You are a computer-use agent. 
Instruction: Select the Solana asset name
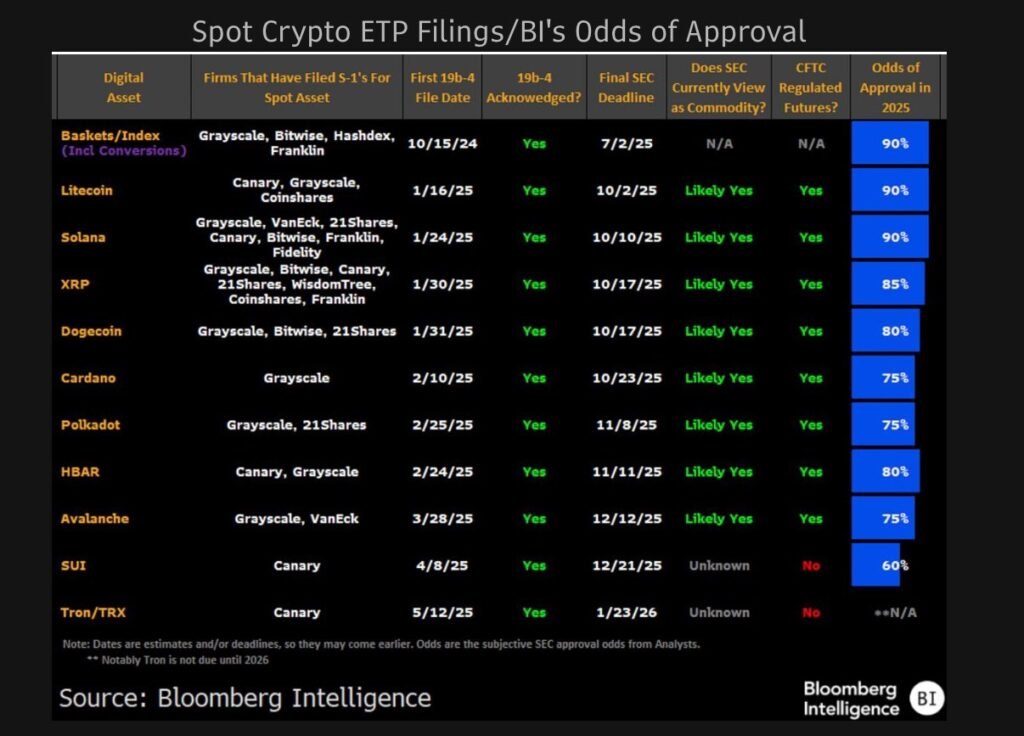[x=83, y=237]
